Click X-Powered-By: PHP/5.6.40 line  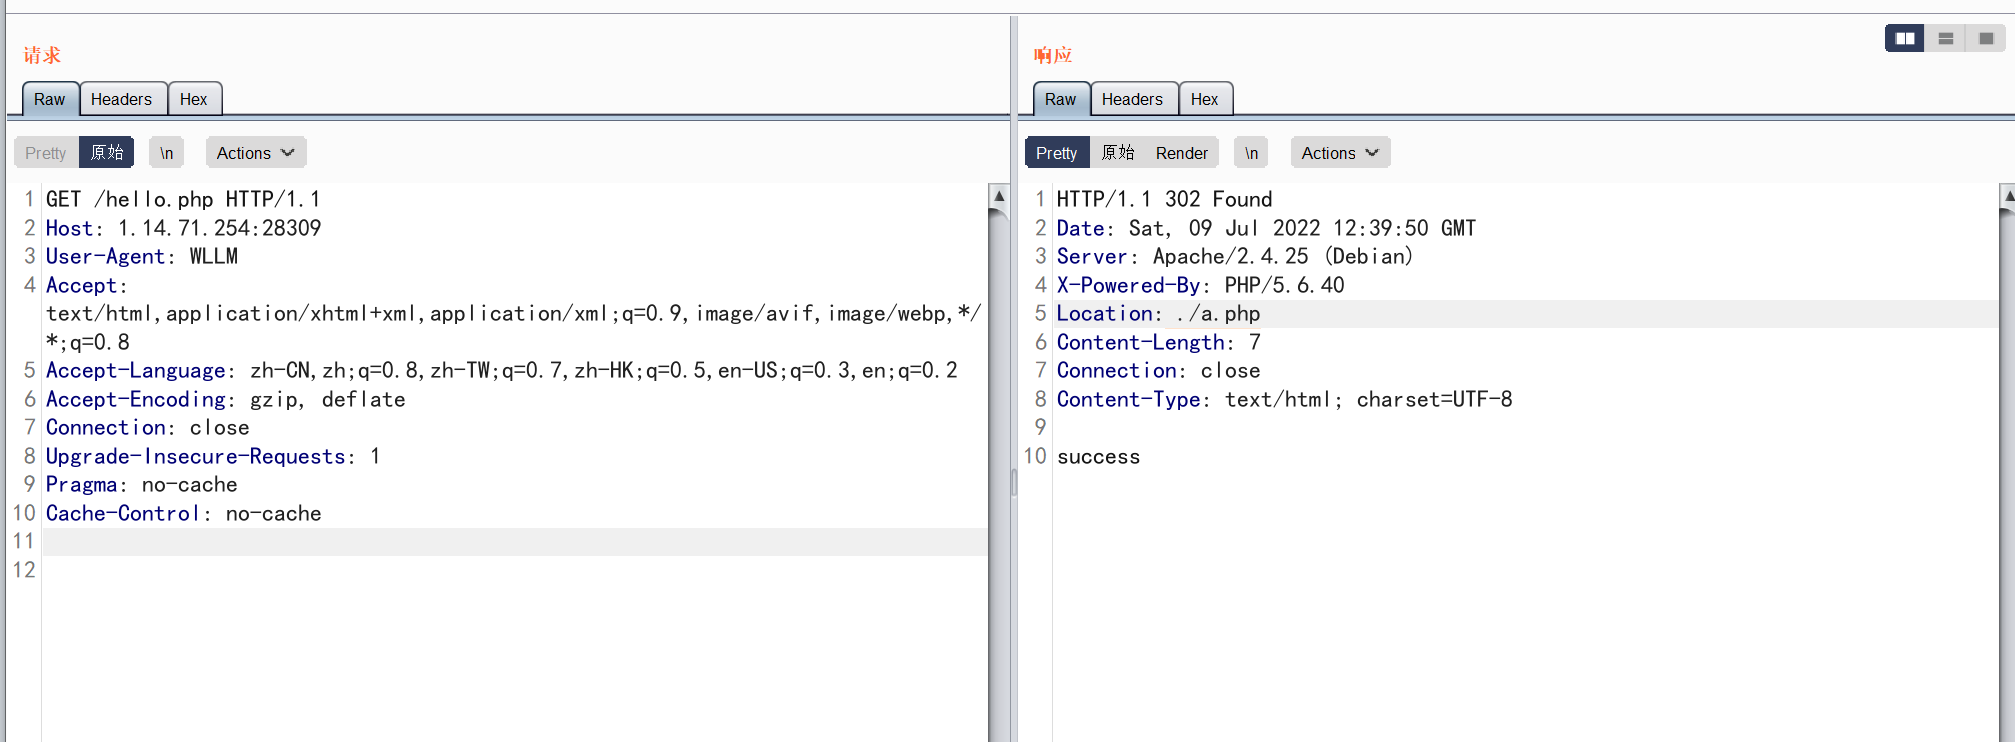[x=1201, y=285]
